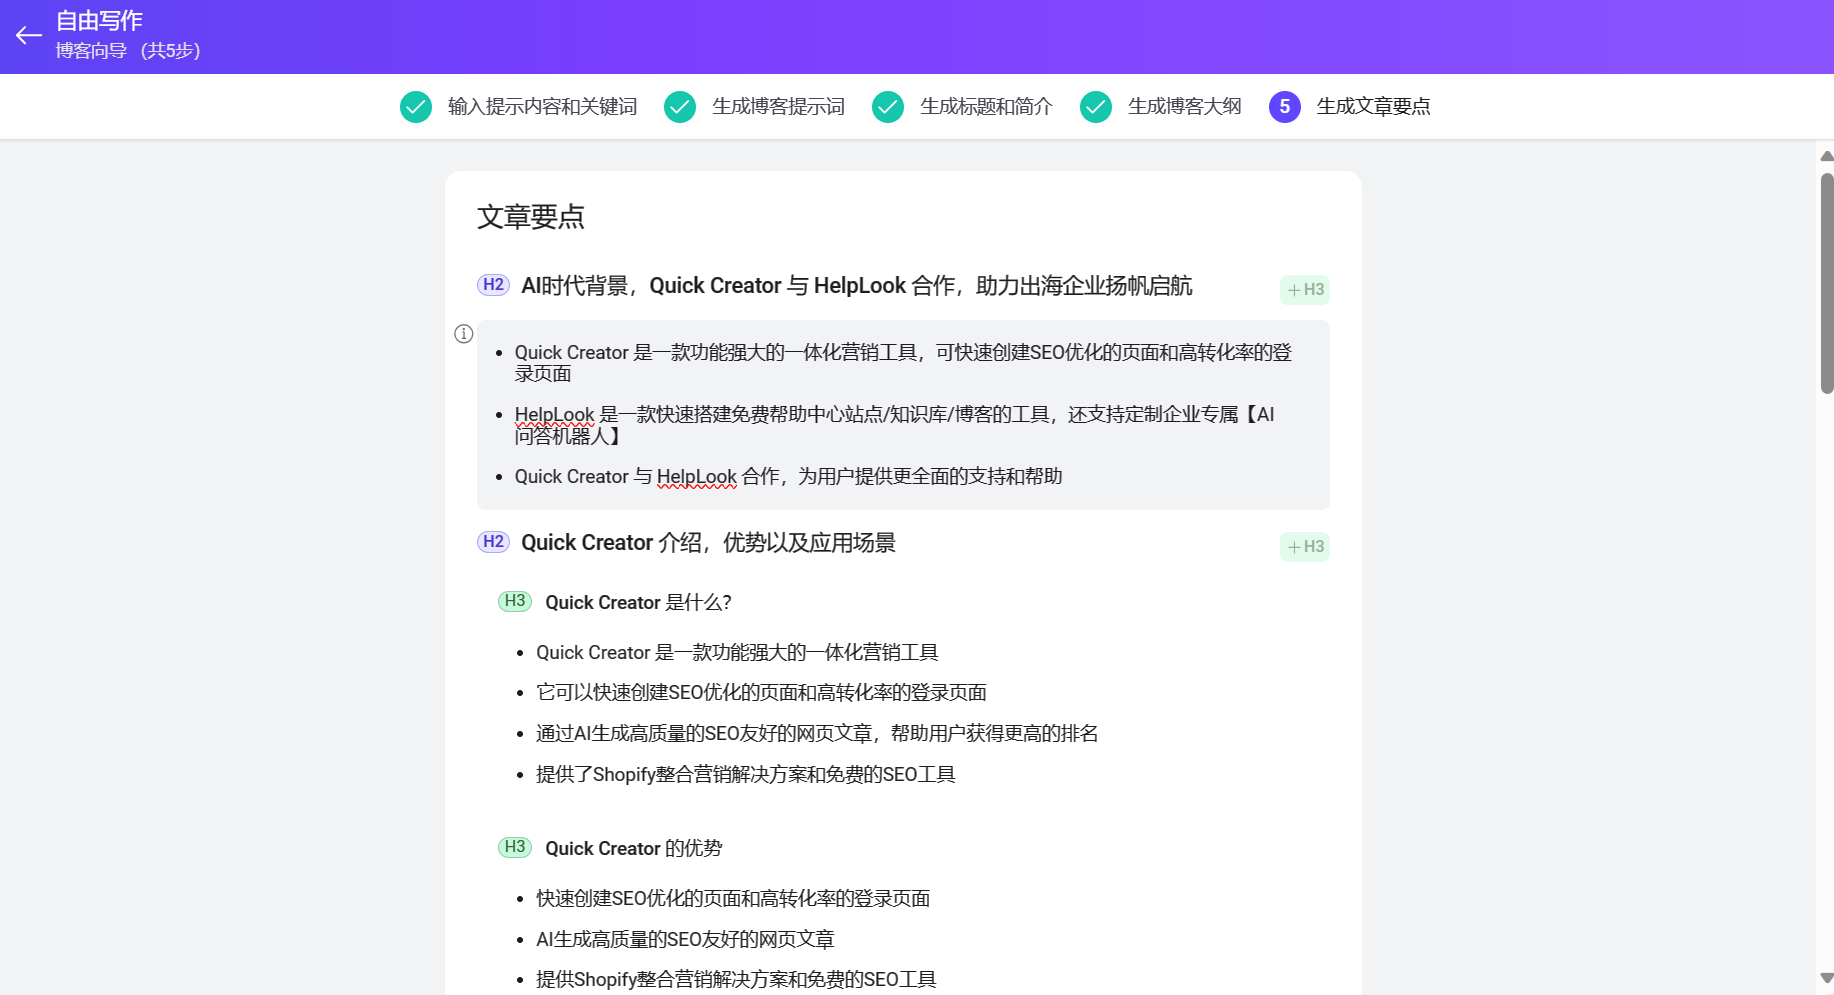This screenshot has height=995, width=1834.
Task: Click H2 badge for Quick Creator 介绍 heading
Action: click(493, 542)
